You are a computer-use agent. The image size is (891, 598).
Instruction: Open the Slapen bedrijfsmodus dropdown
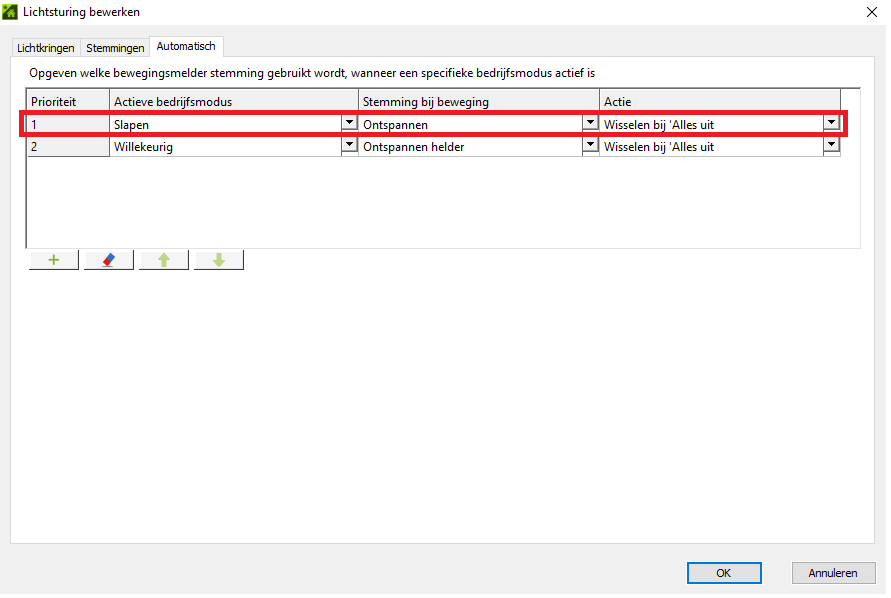tap(349, 124)
